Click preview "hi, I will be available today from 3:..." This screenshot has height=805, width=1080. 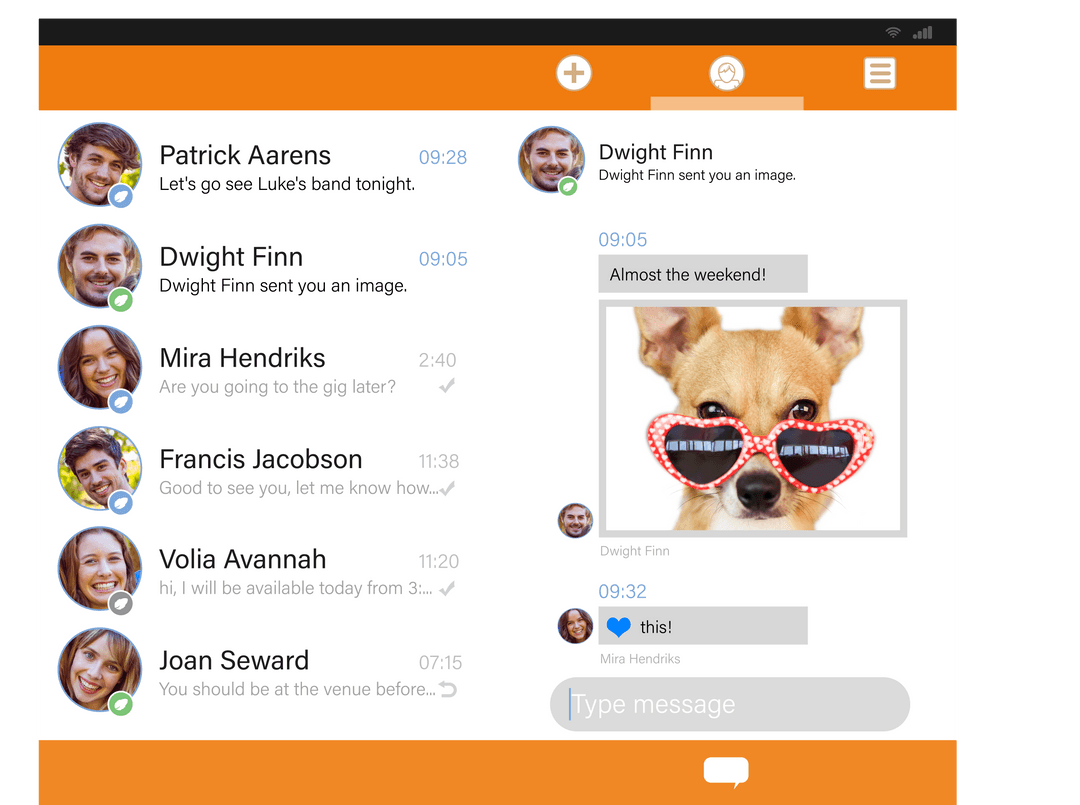point(295,588)
